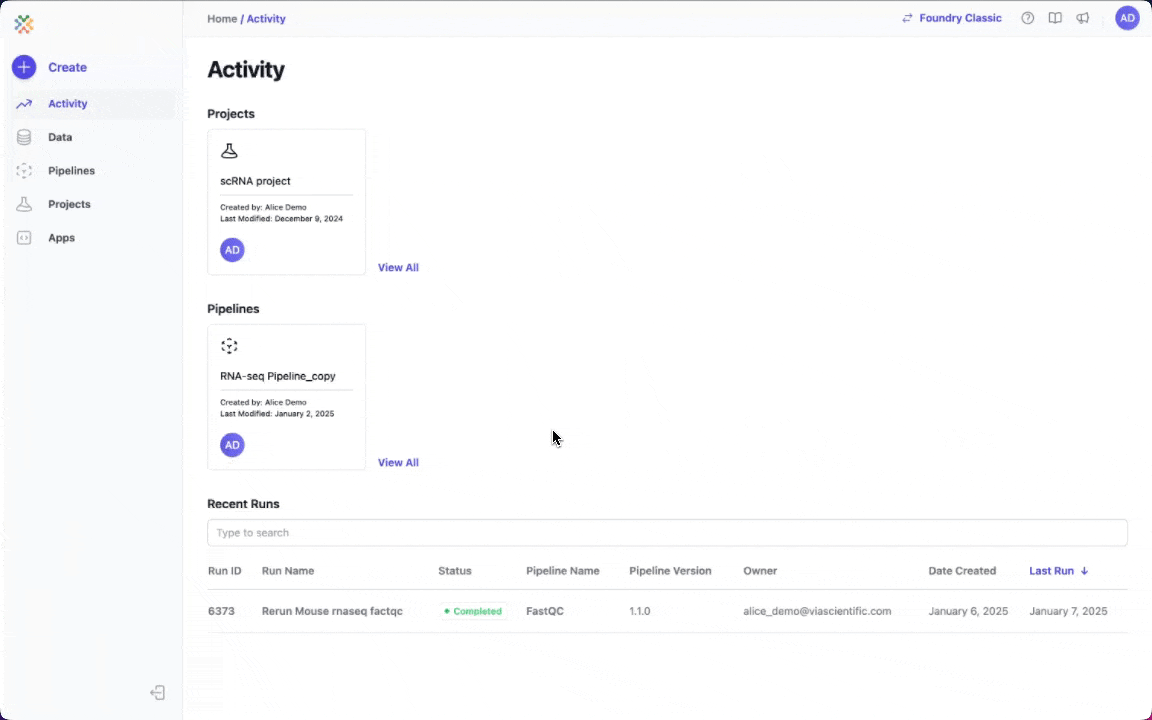This screenshot has height=720, width=1152.
Task: Click Home in the breadcrumb
Action: pyautogui.click(x=222, y=18)
